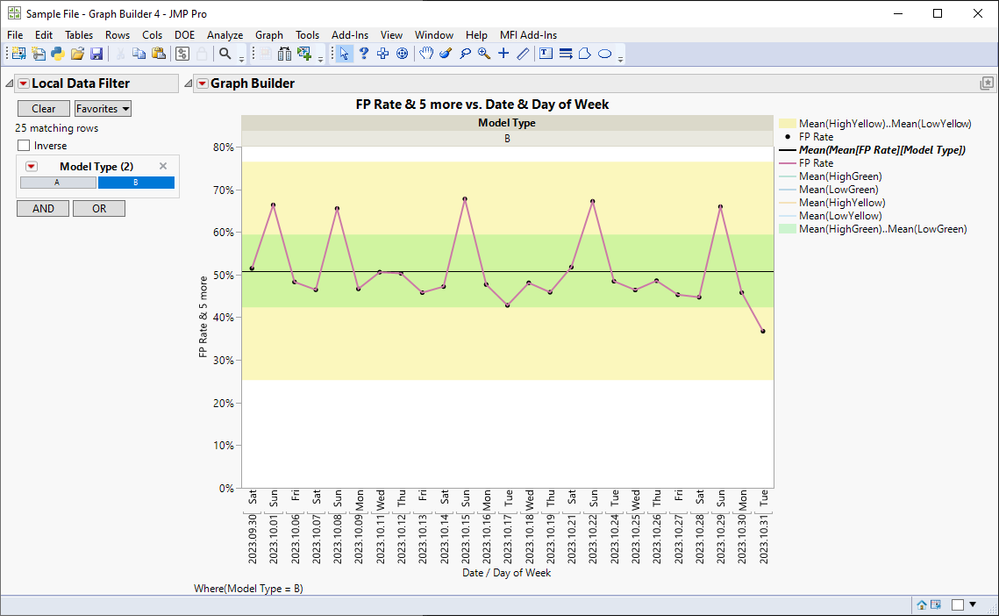Select the Magnifier zoom tool

click(484, 54)
